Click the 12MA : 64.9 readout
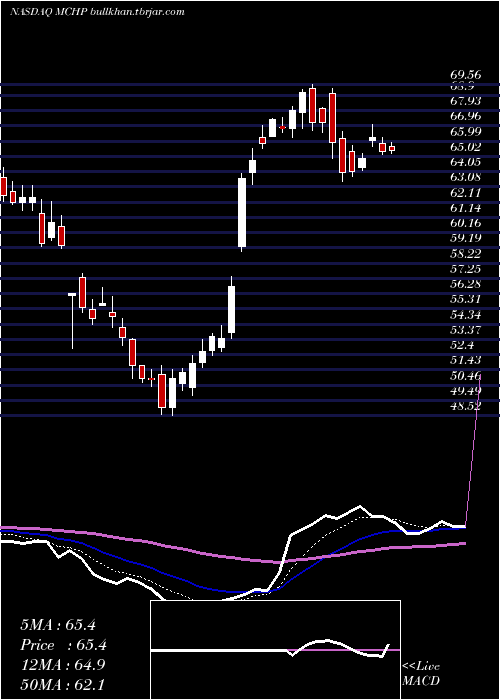 coord(63,665)
